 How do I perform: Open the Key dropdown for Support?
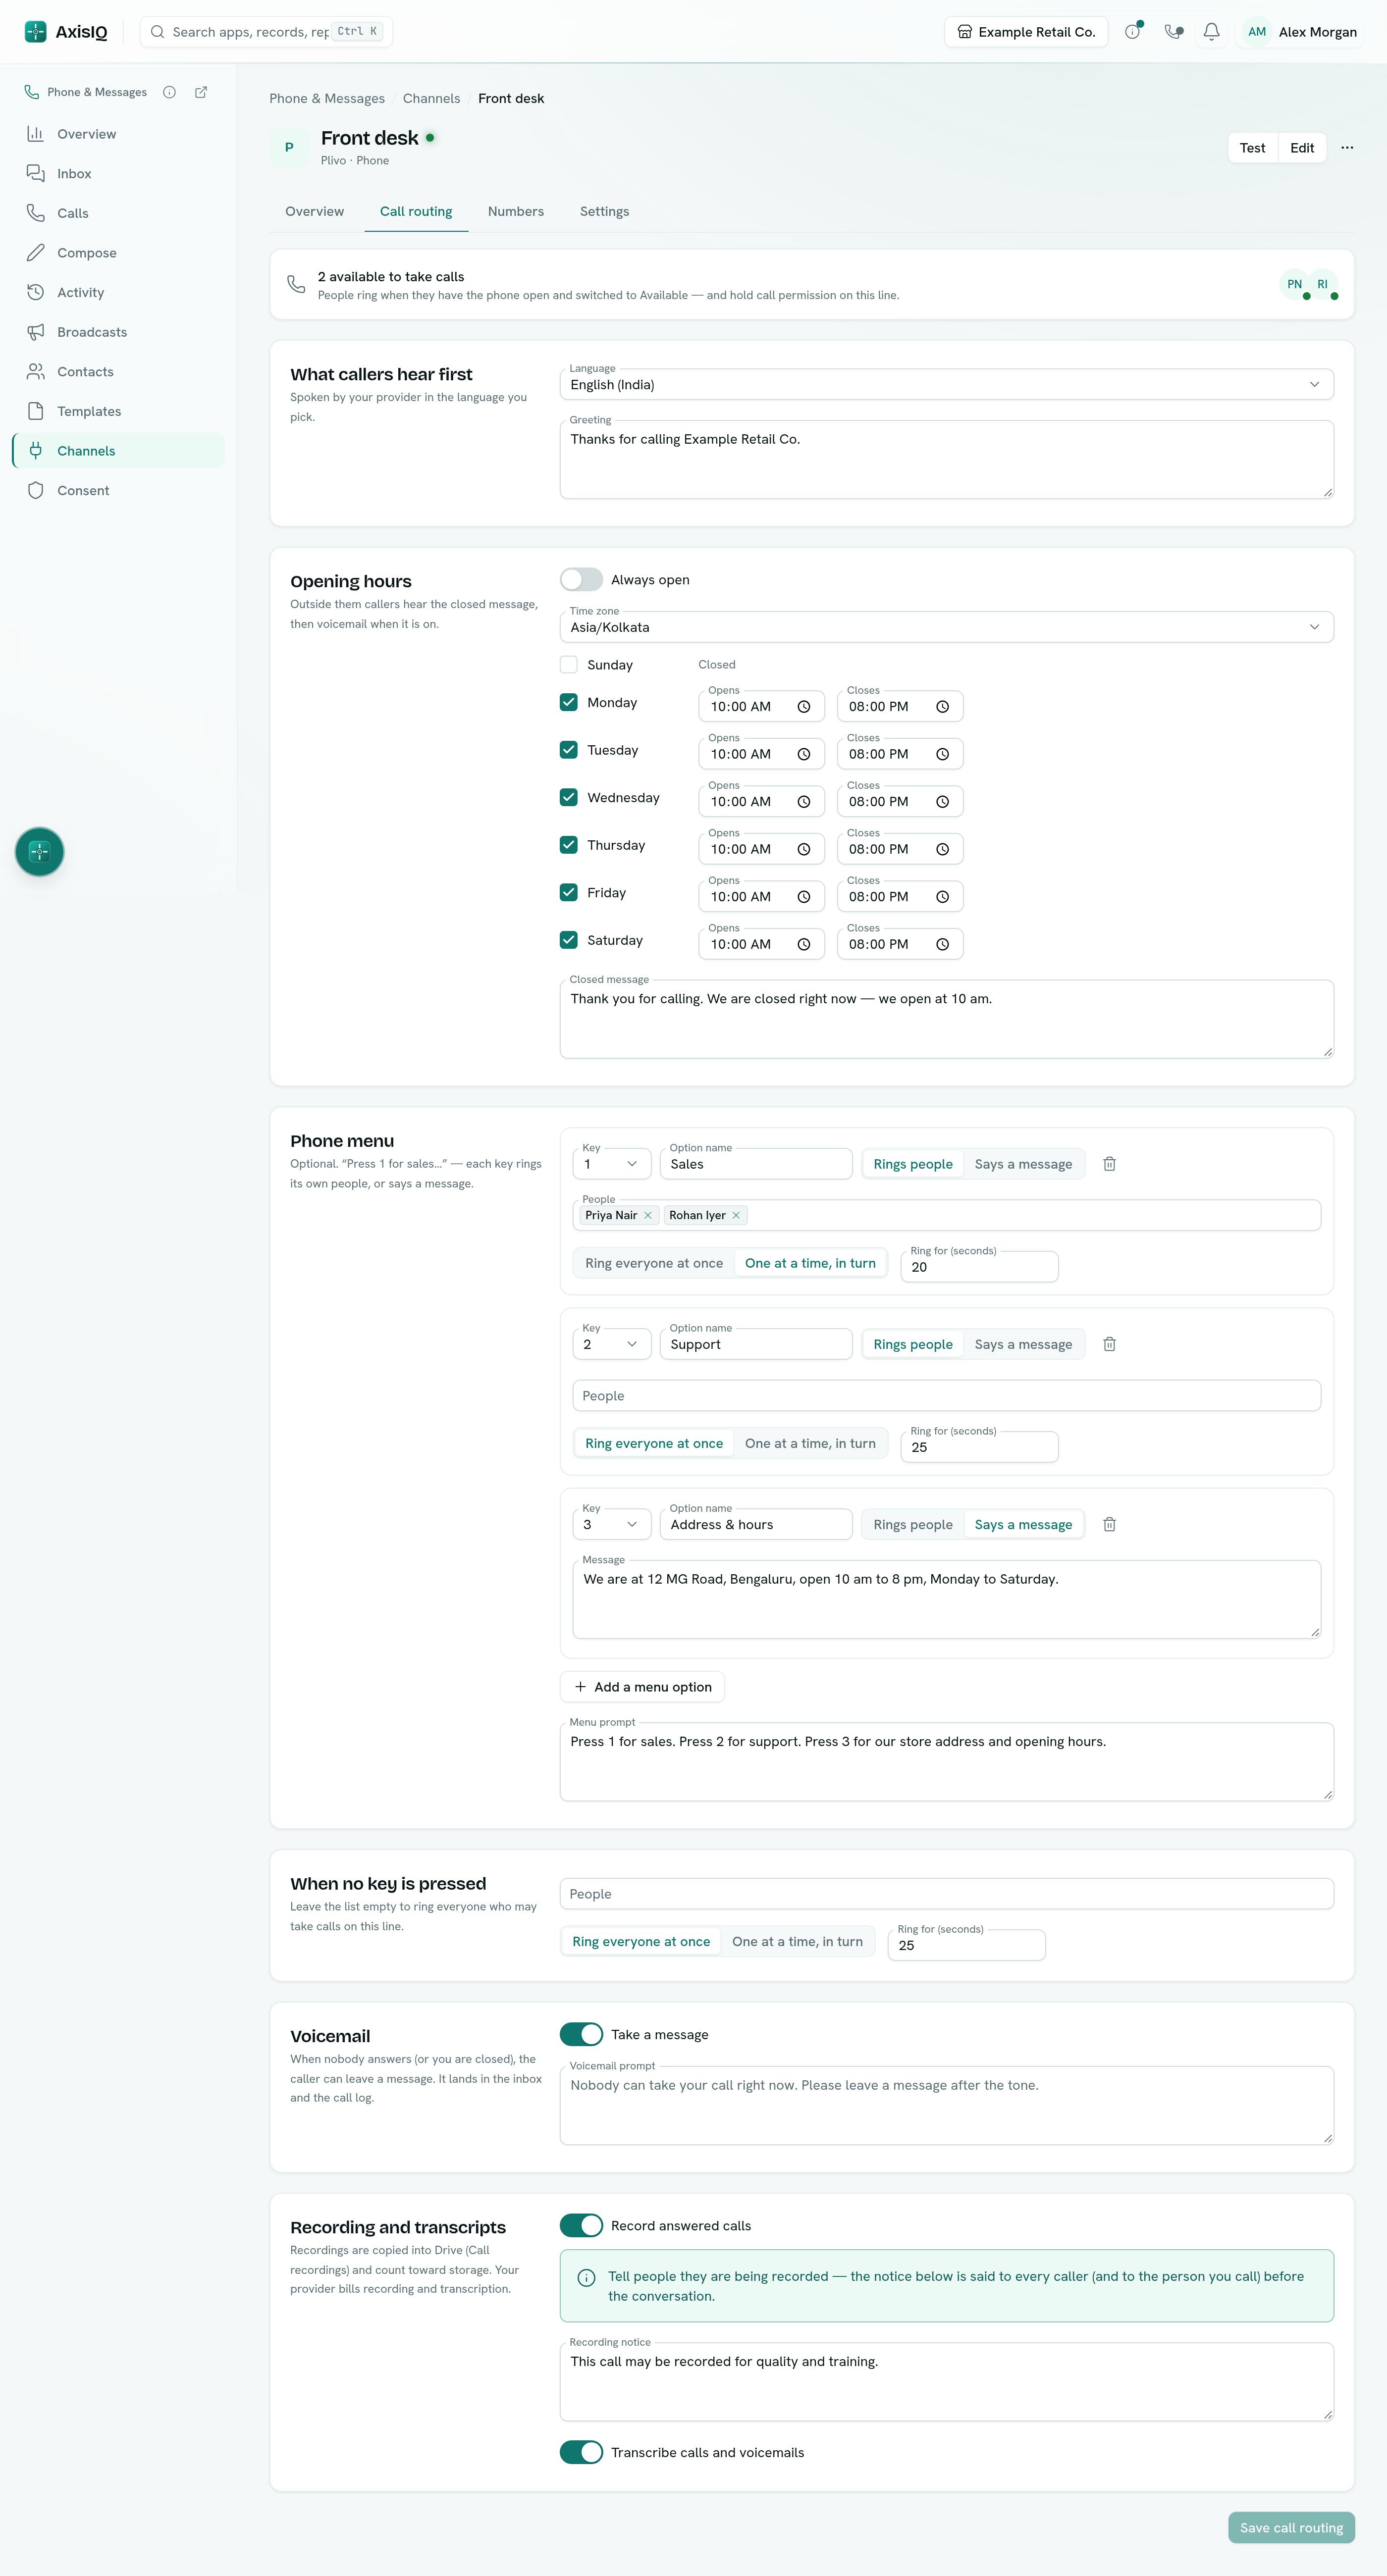click(611, 1344)
